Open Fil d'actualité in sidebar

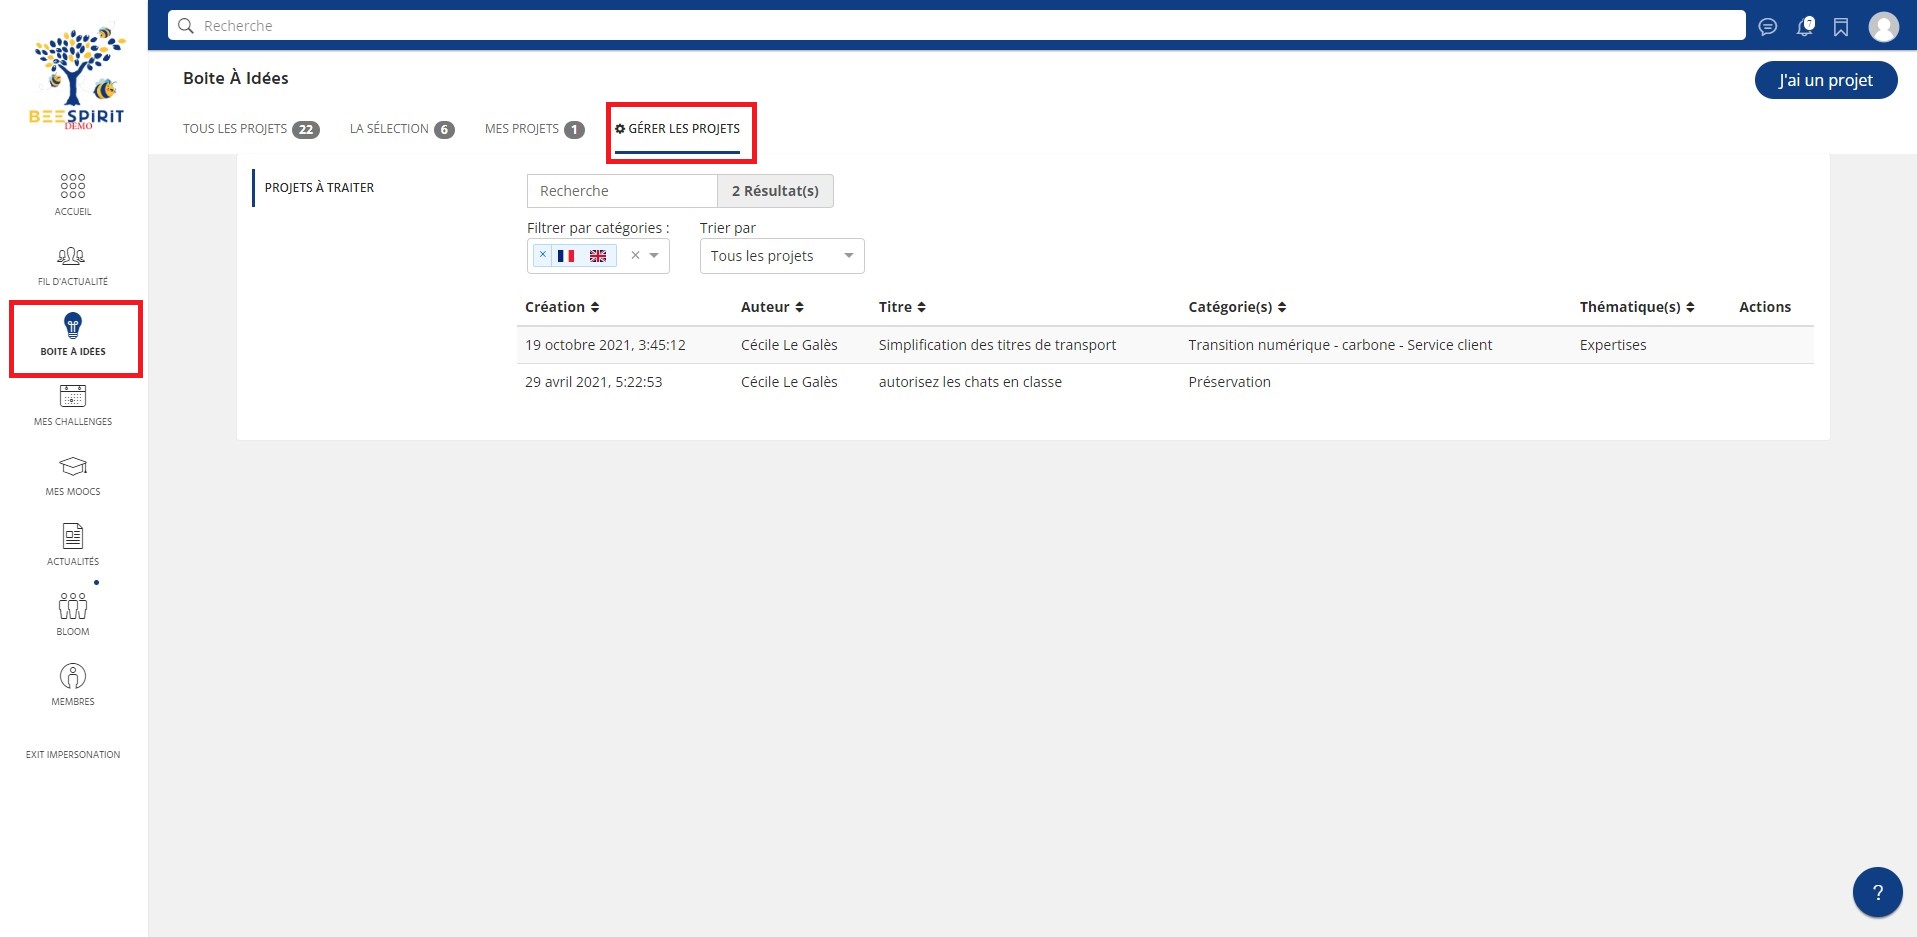click(x=73, y=265)
